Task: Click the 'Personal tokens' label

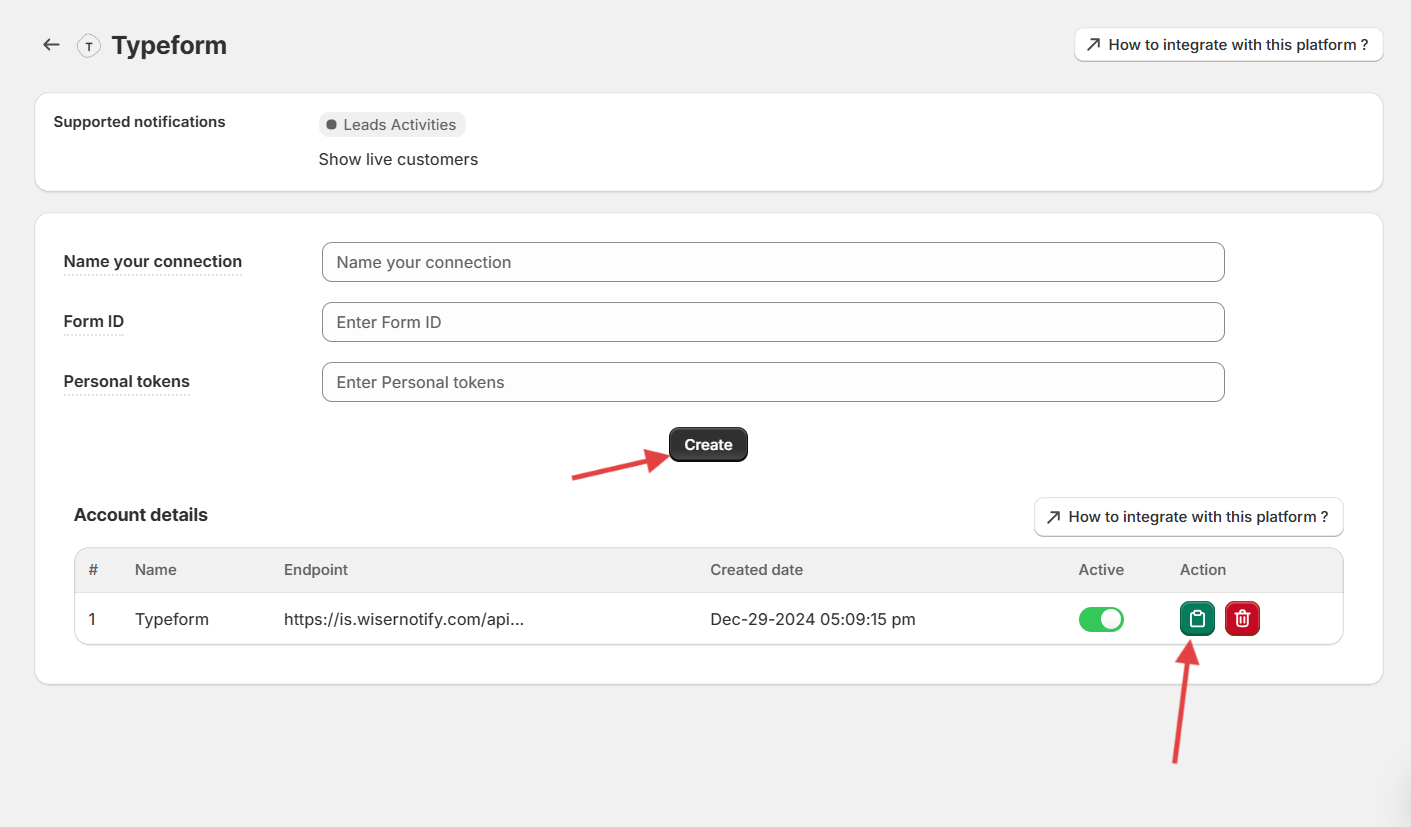Action: pyautogui.click(x=127, y=382)
